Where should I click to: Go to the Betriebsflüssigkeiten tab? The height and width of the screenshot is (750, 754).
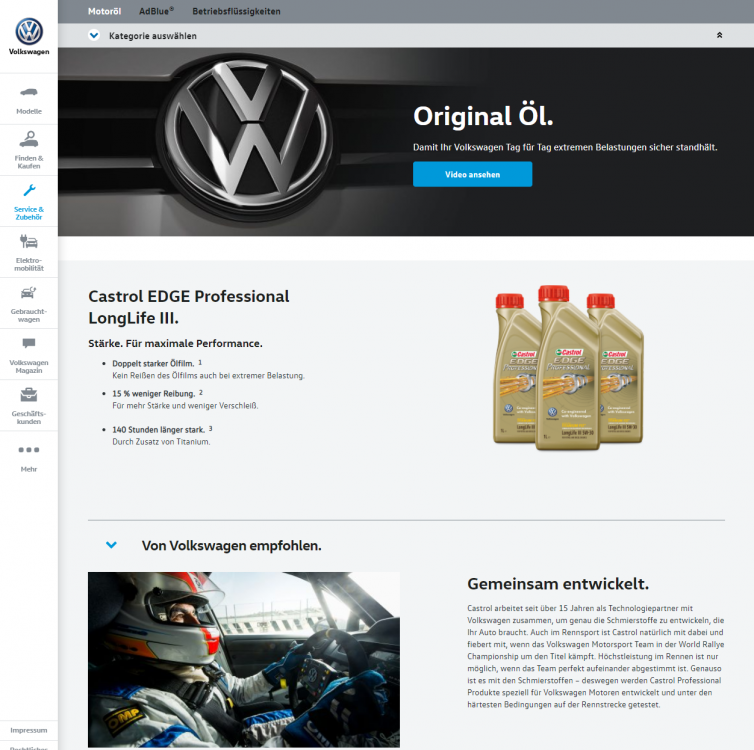pyautogui.click(x=237, y=11)
